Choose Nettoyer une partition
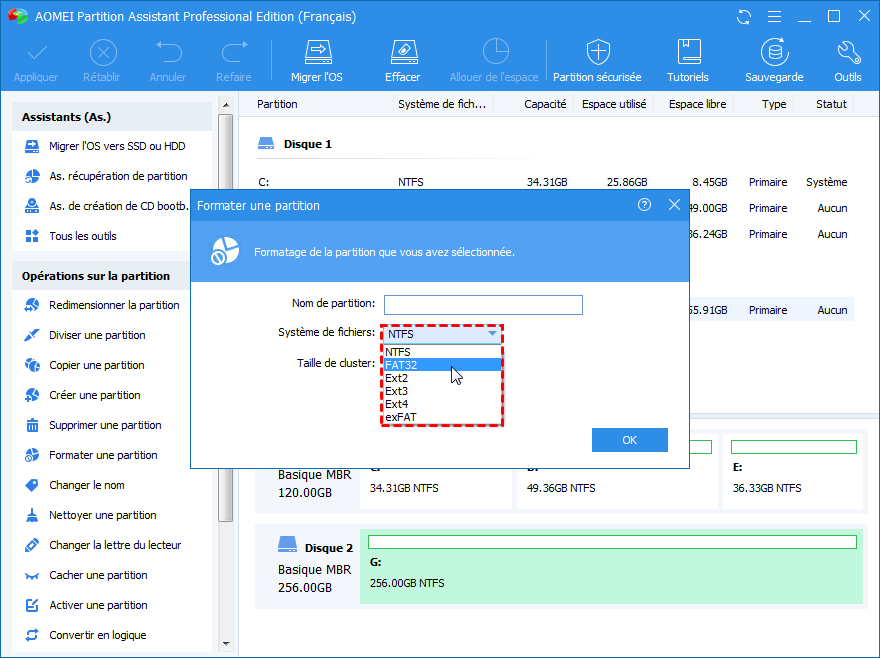 point(90,515)
